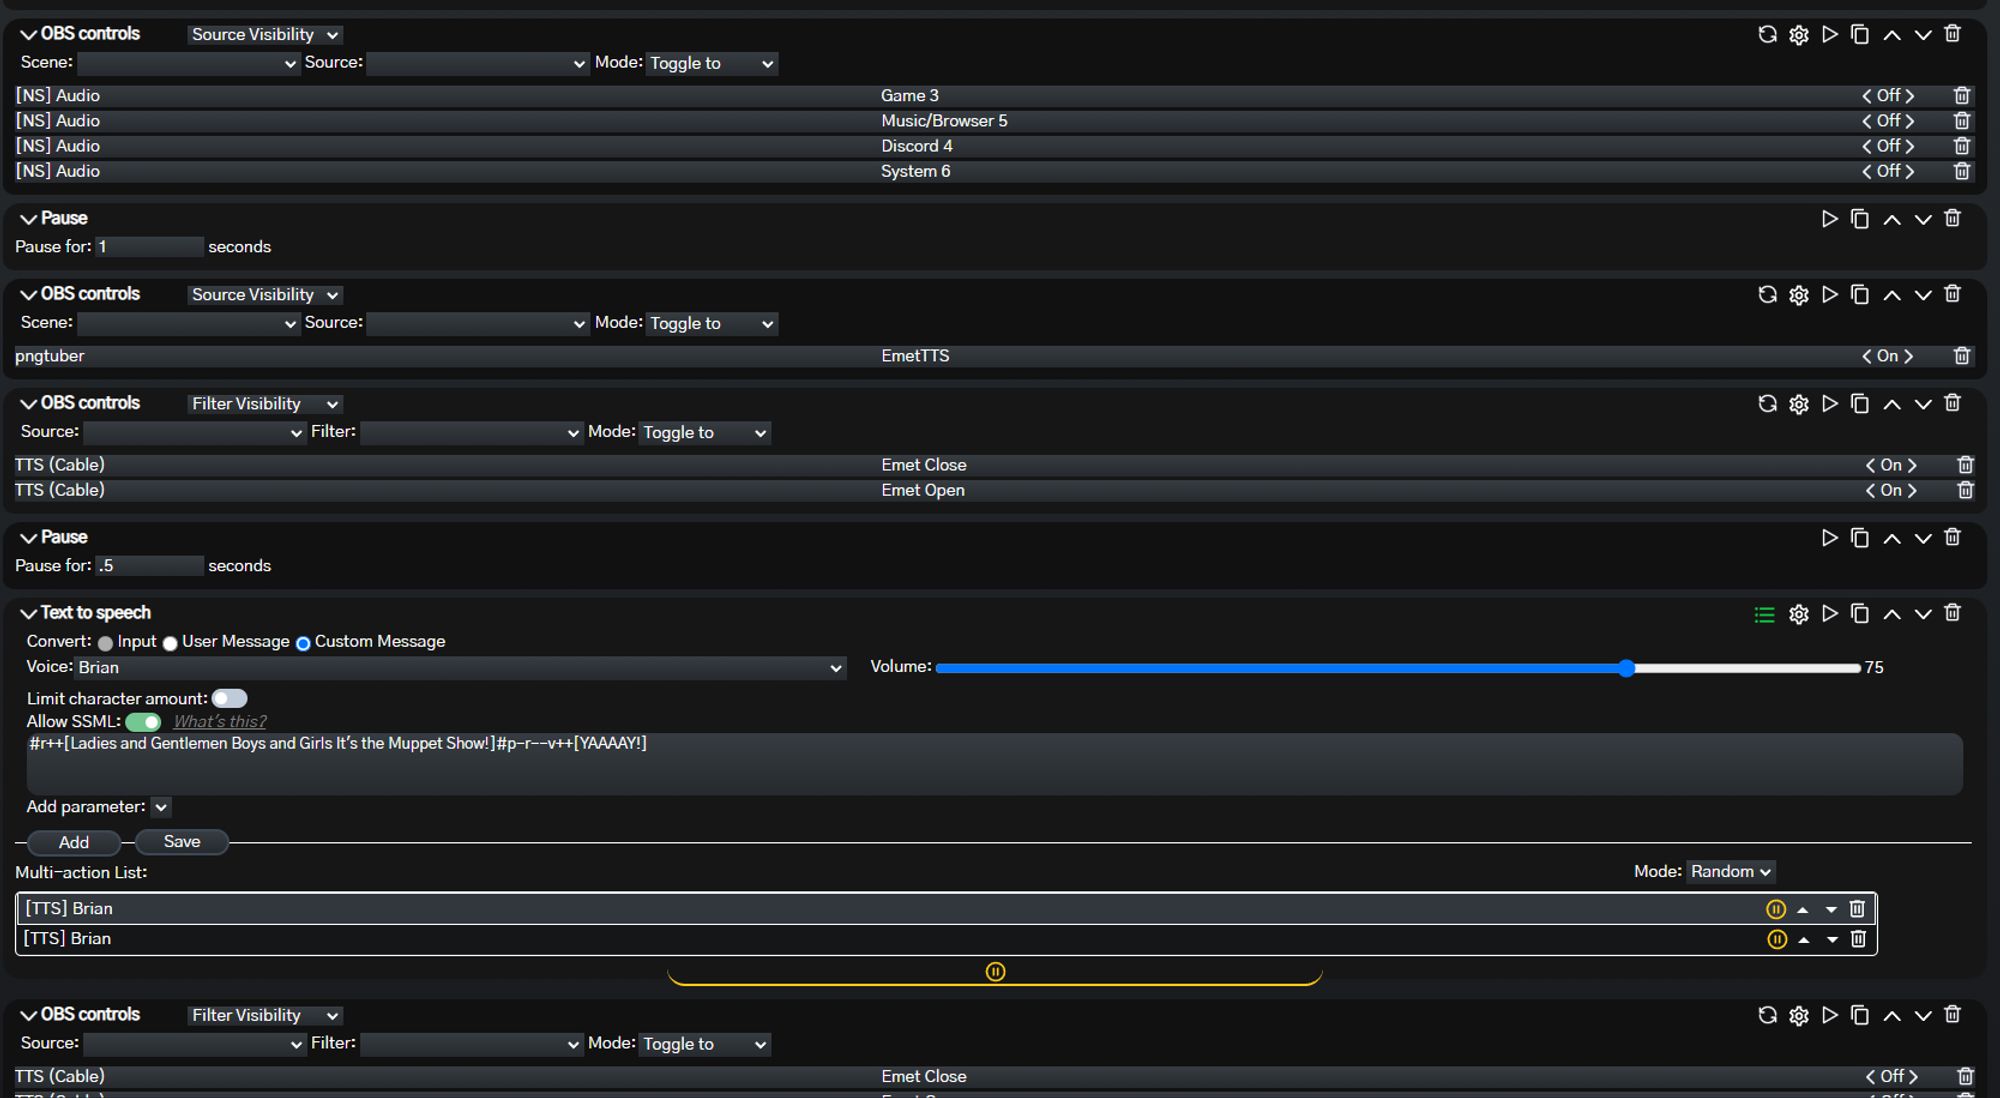Screen dimensions: 2000x1098
Task: Click the play button on Text to Speech action
Action: (x=1828, y=614)
